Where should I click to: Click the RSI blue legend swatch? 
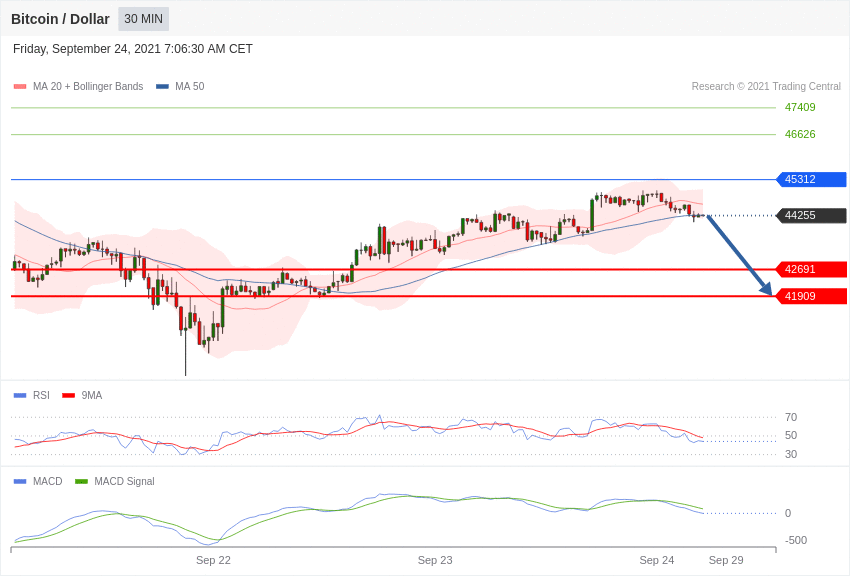pyautogui.click(x=20, y=396)
